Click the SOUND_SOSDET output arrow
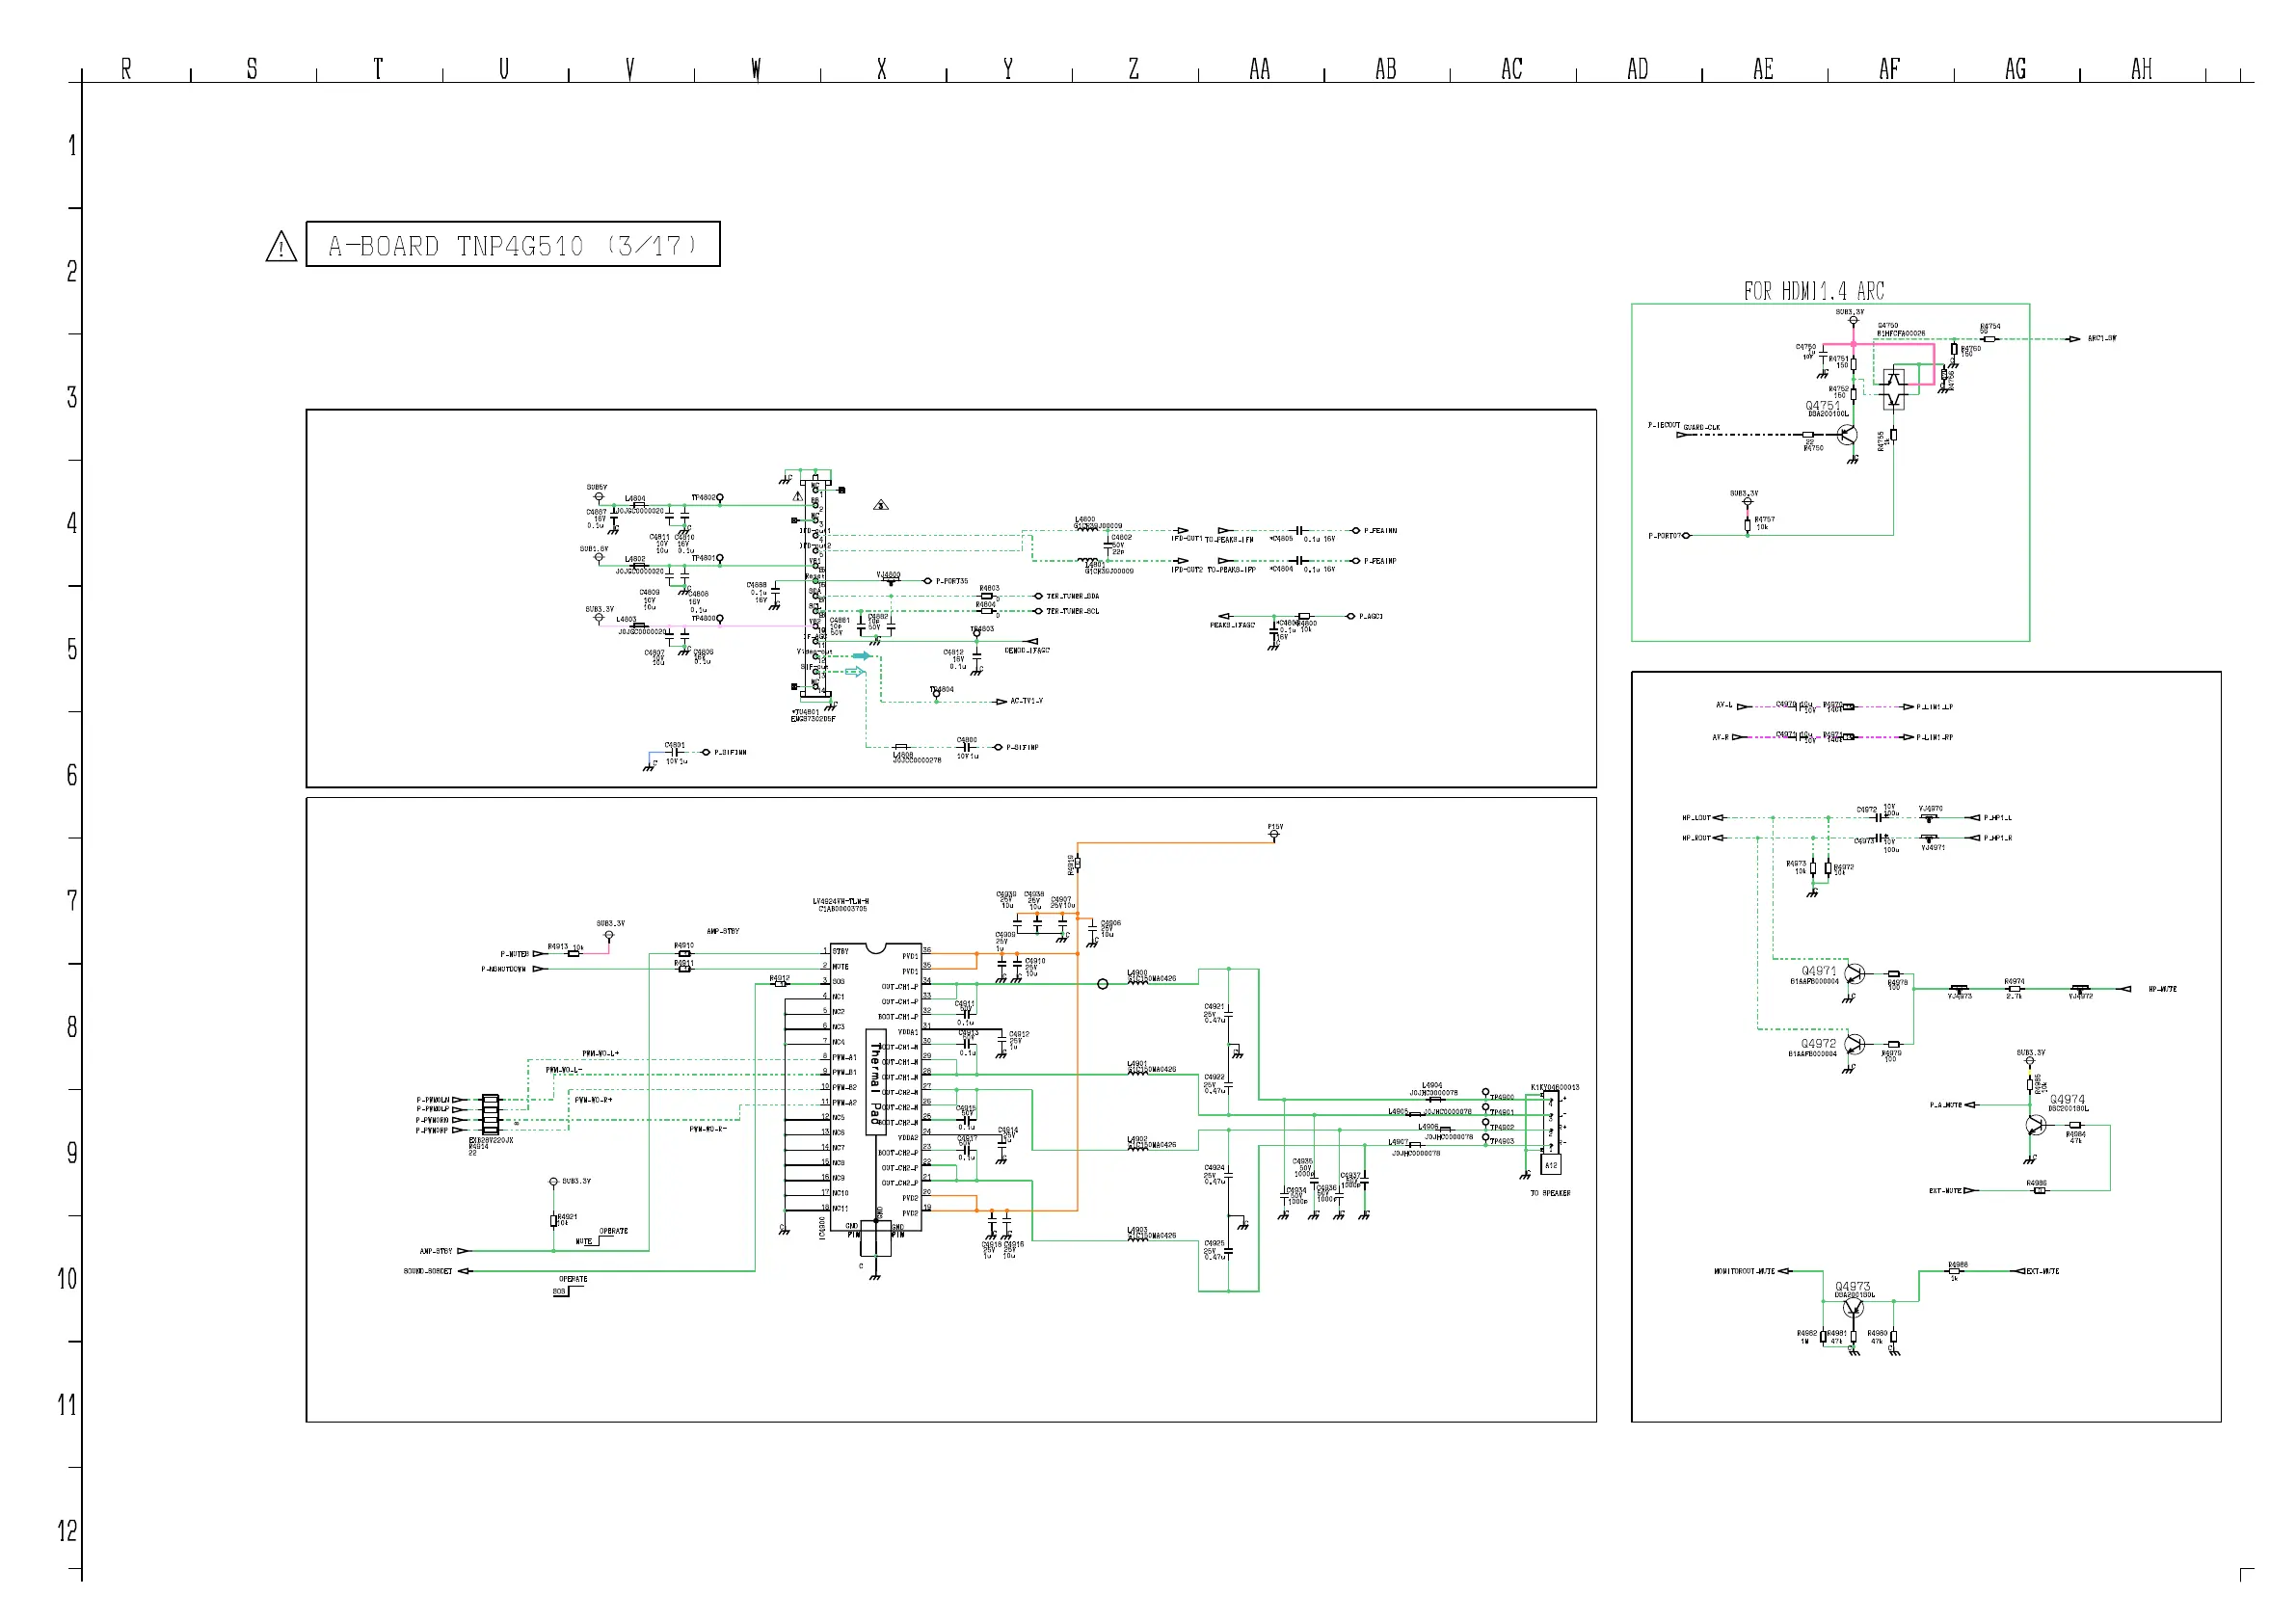Screen dimensions: 2296x1623 tap(465, 1272)
